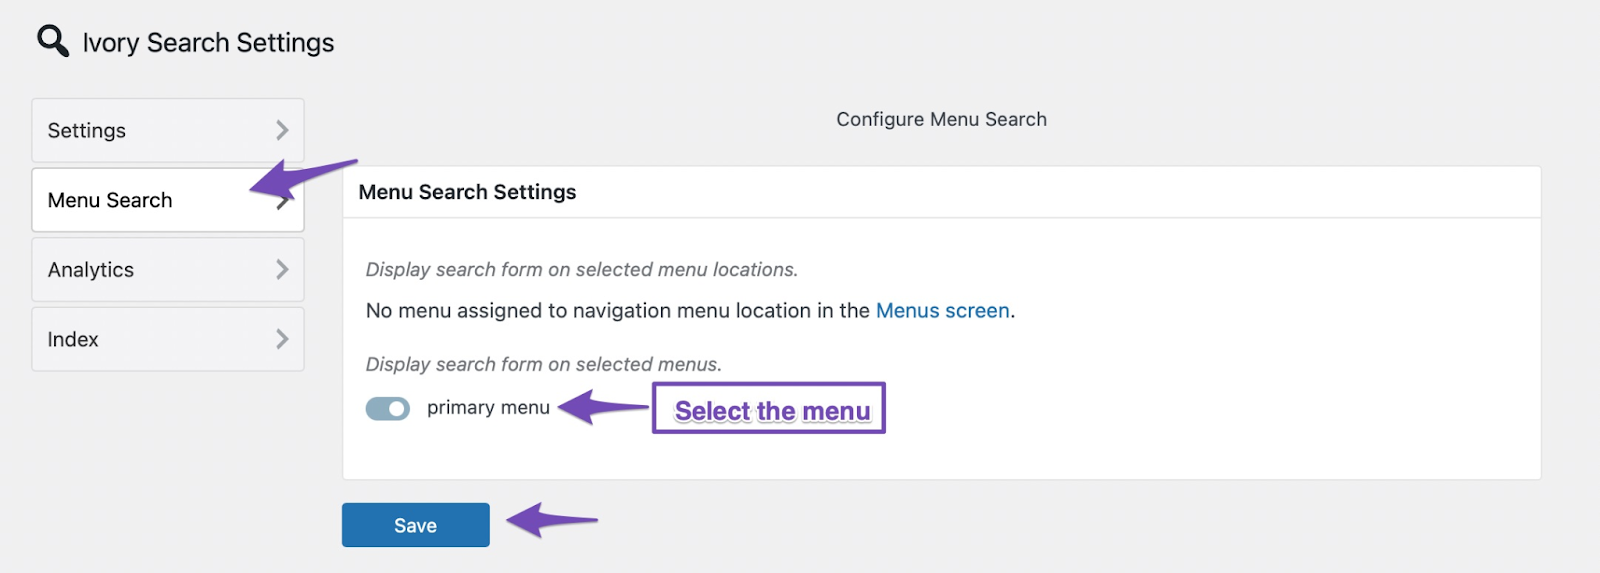Click the Menu Search Settings heading

click(467, 192)
